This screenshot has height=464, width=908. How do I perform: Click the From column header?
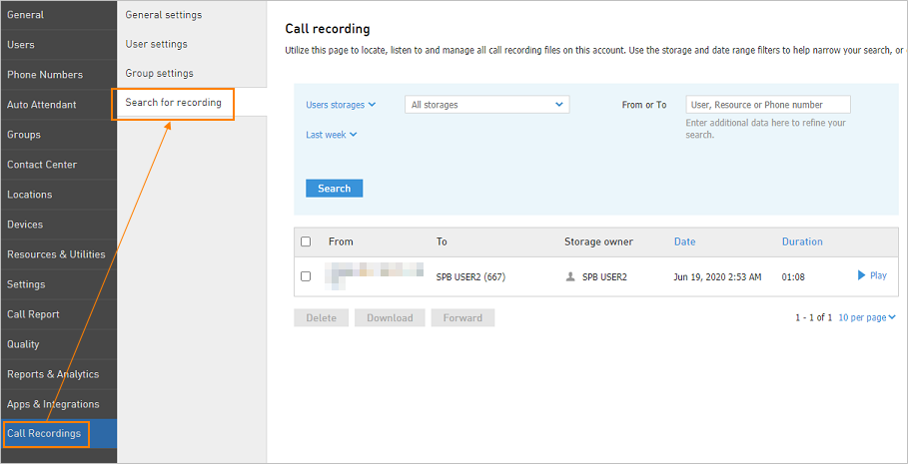point(340,242)
